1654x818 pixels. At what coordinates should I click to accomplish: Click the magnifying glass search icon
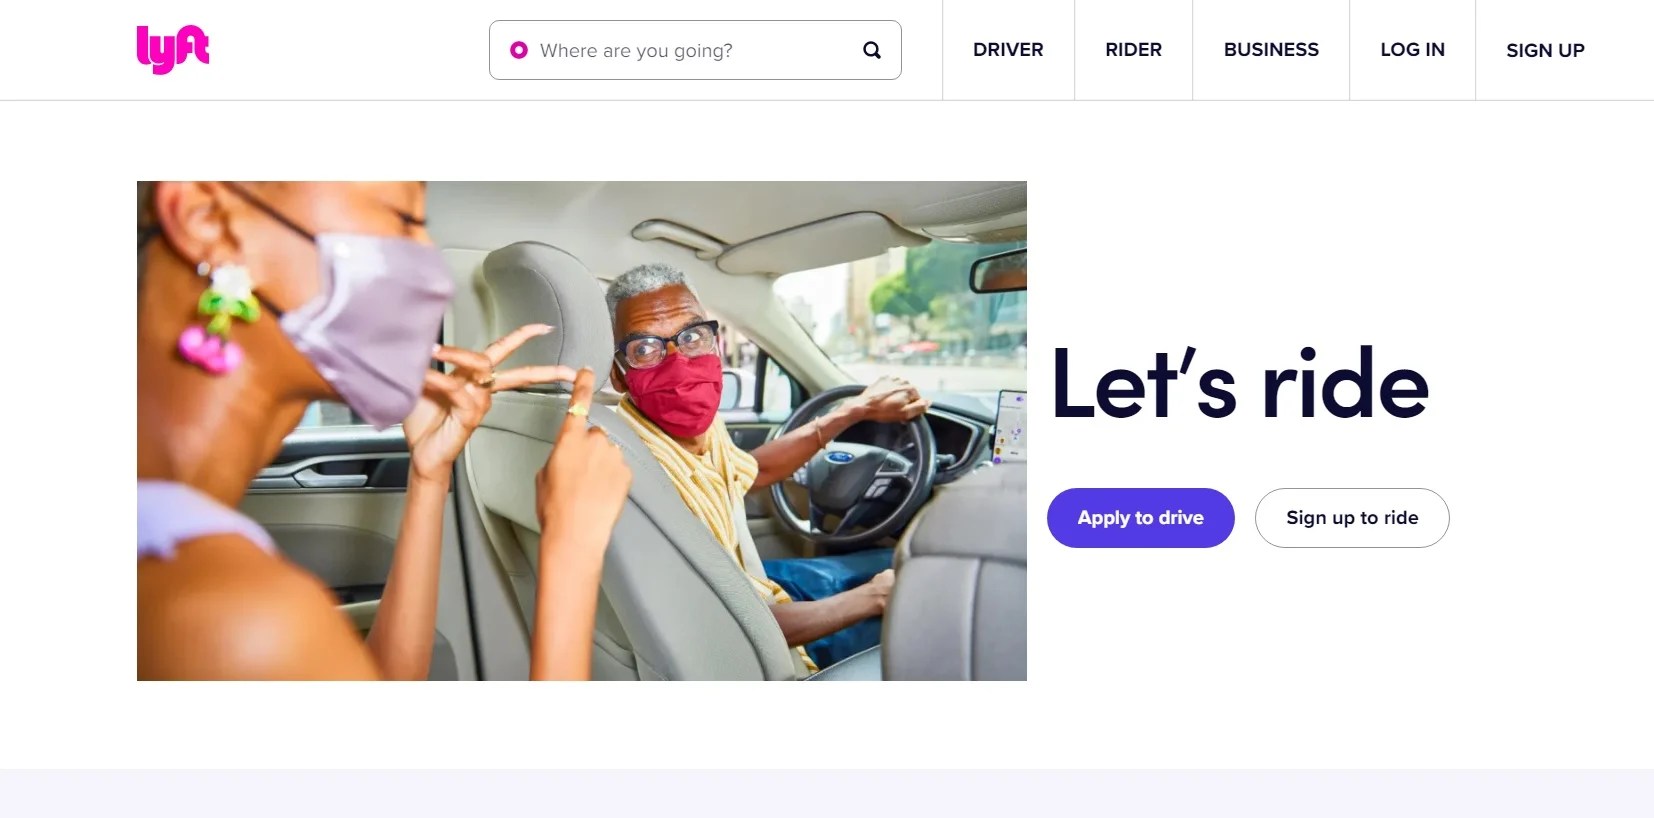click(872, 50)
